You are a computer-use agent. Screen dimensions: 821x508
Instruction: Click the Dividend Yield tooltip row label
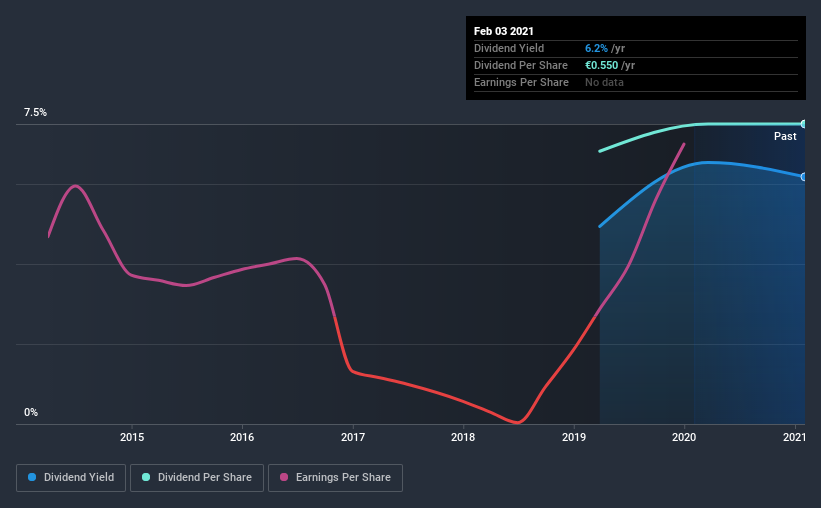509,48
